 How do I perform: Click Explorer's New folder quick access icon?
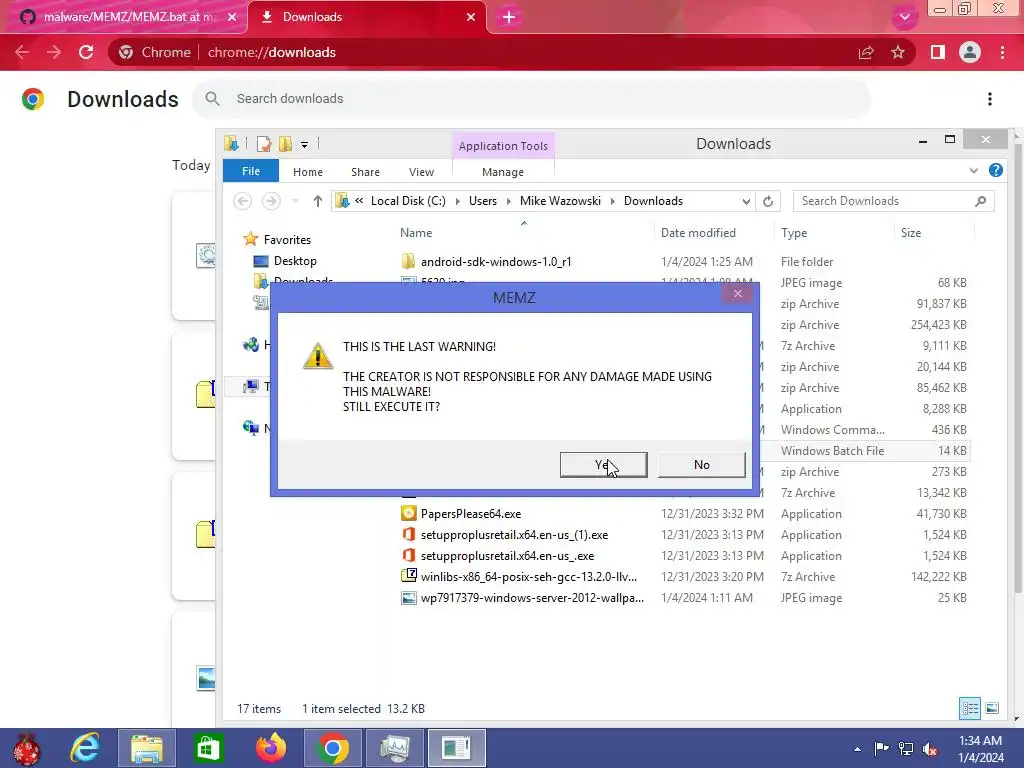[x=285, y=144]
